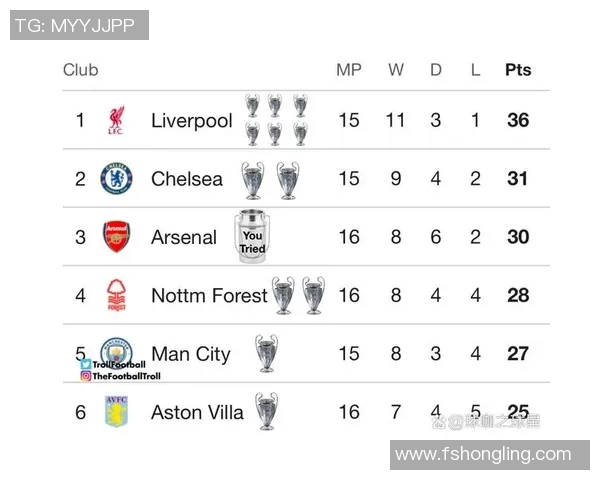Click the W column header
600x480 pixels.
[396, 70]
